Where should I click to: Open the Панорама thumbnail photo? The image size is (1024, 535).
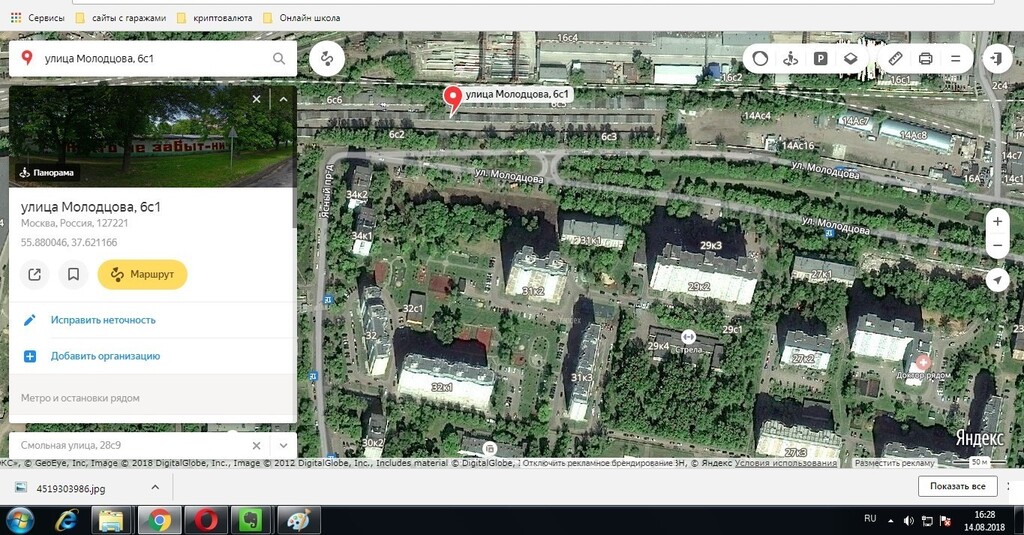[150, 135]
